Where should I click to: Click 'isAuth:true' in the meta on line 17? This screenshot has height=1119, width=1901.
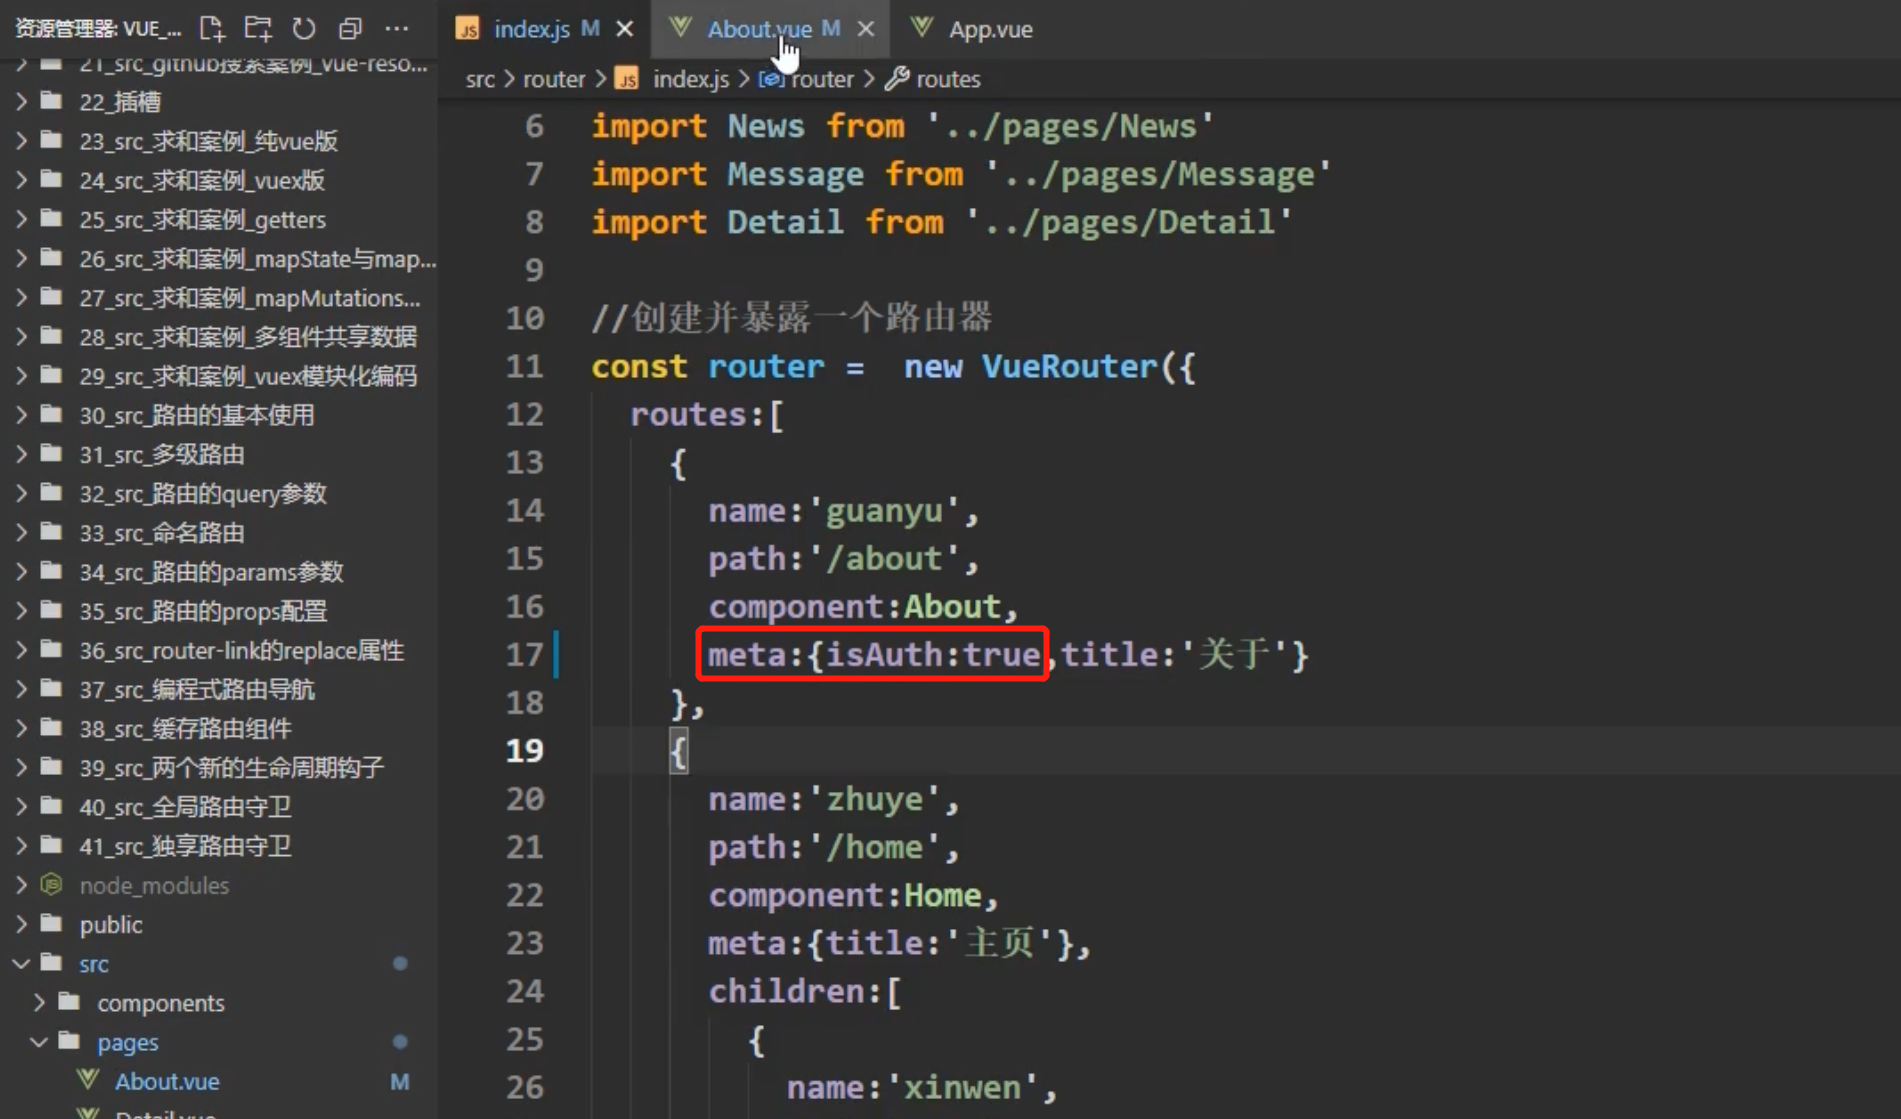pyautogui.click(x=933, y=655)
